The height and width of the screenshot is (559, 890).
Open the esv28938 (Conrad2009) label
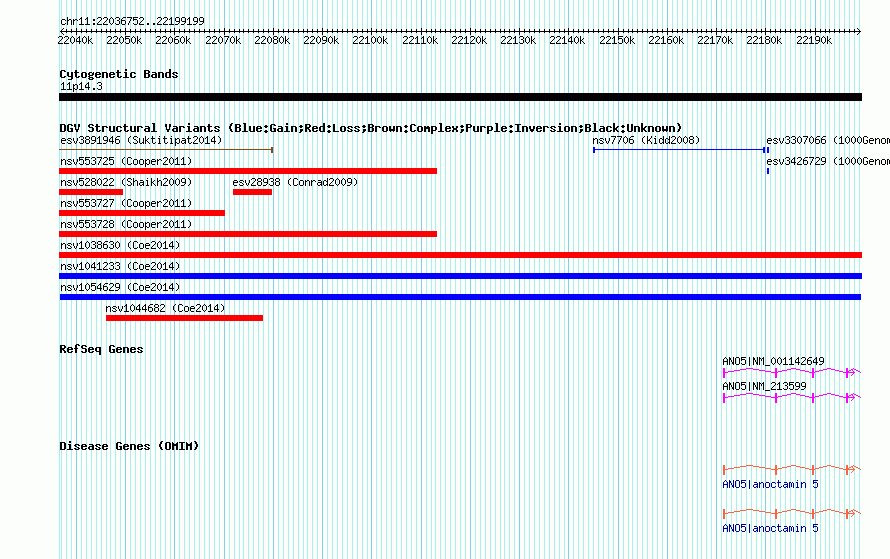[x=295, y=182]
